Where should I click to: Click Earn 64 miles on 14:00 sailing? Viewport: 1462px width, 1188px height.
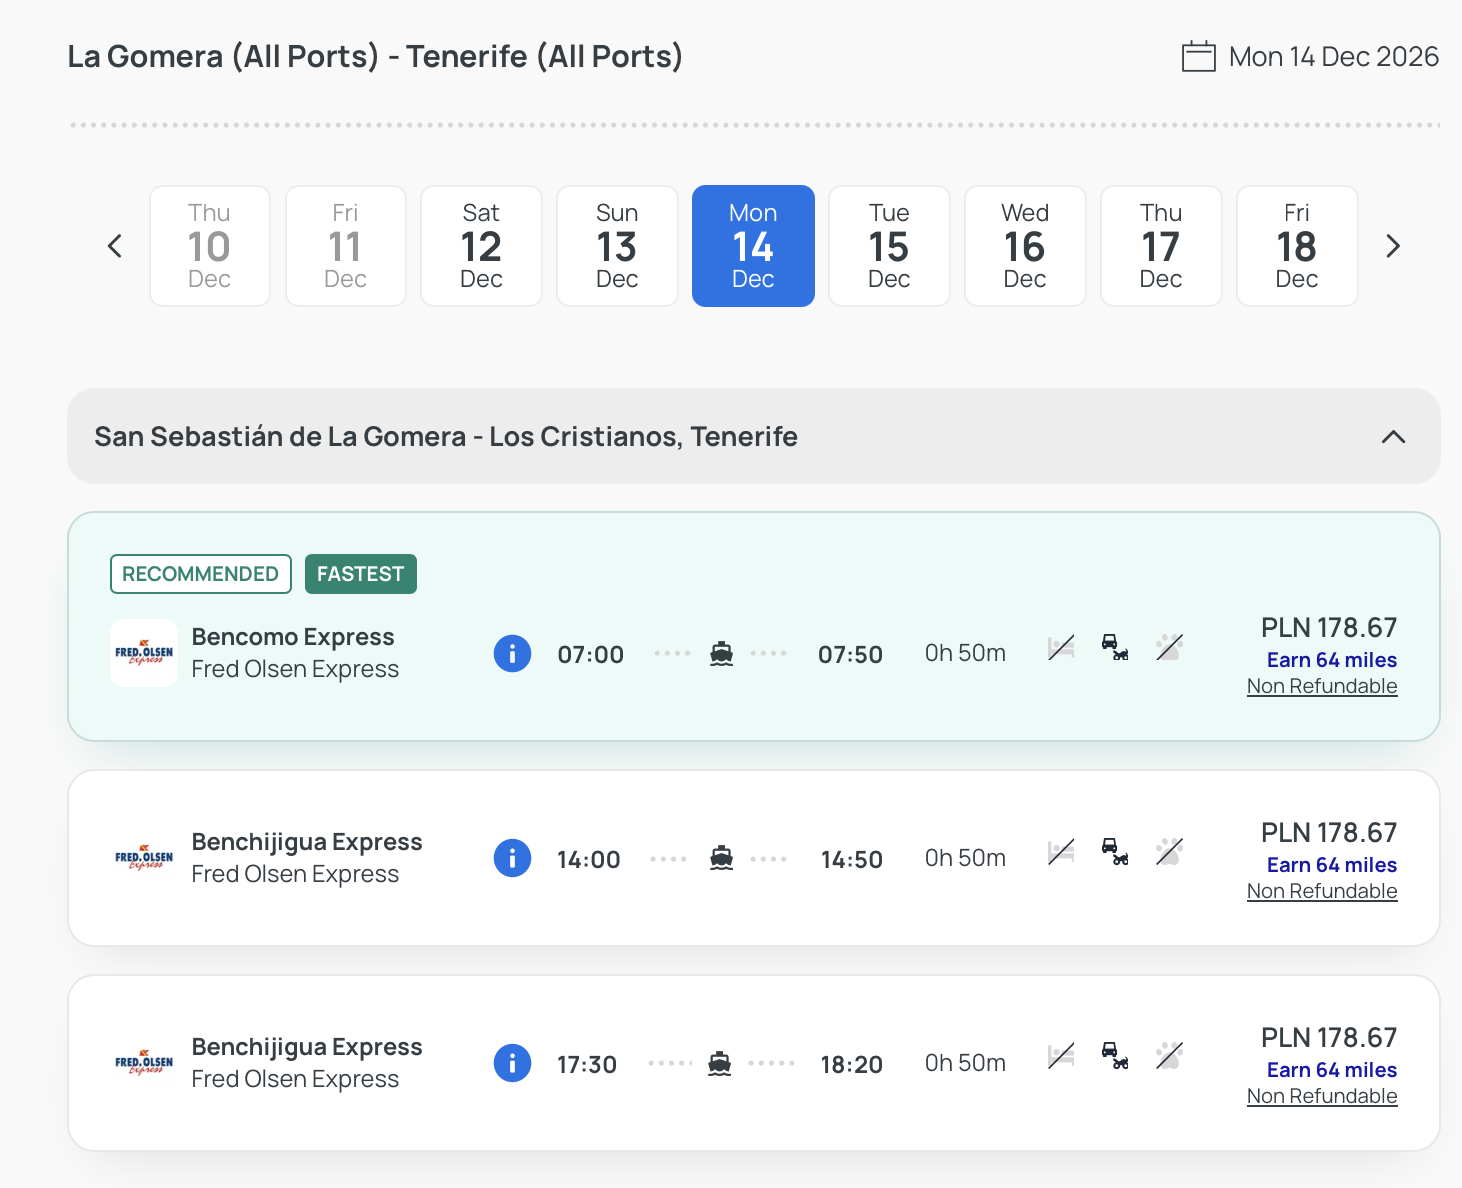tap(1332, 865)
